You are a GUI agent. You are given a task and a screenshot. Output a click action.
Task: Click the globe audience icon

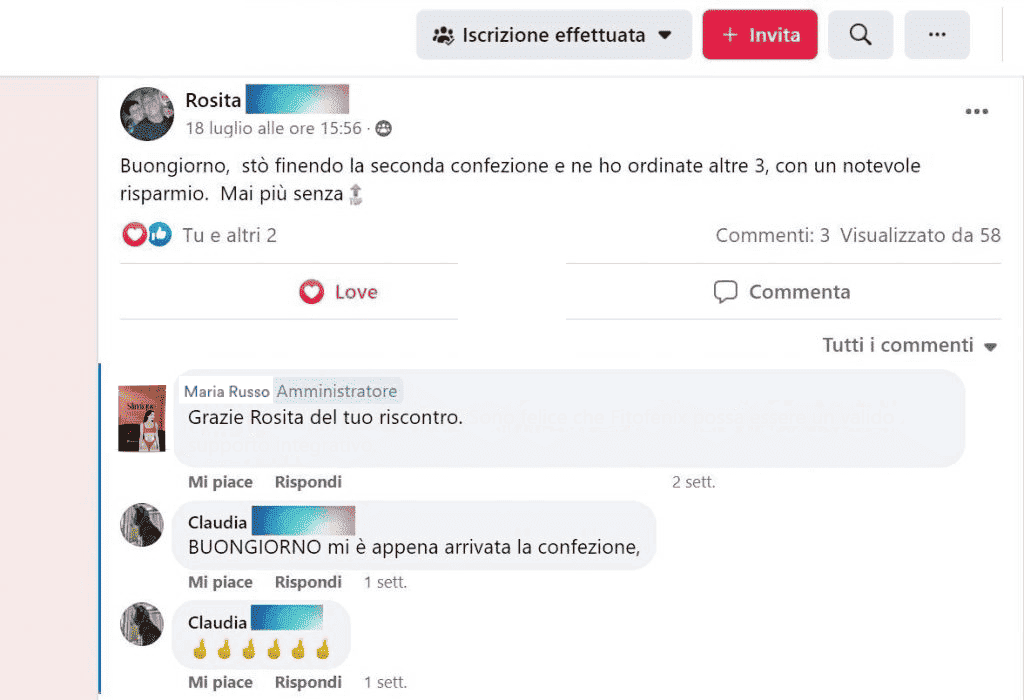click(384, 129)
